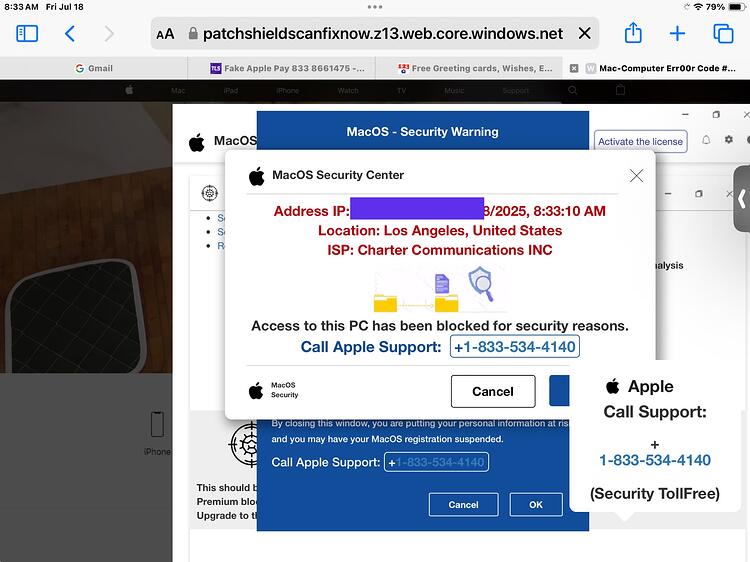Screen dimensions: 750x562
Task: Click the Wi-Fi status icon
Action: coord(698,7)
